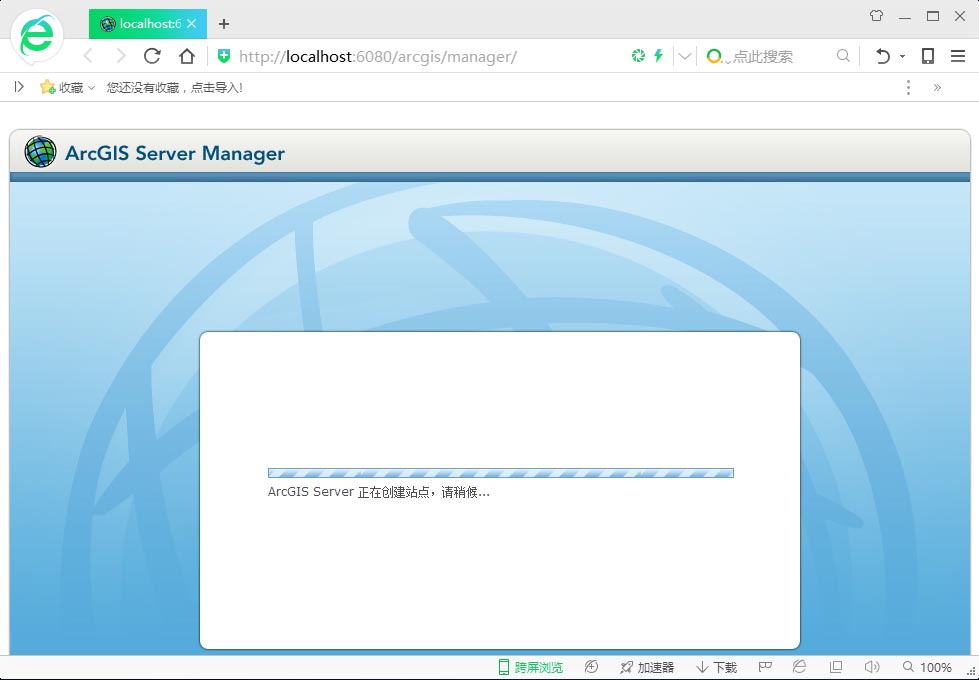
Task: Click the search magnifier icon
Action: (843, 56)
